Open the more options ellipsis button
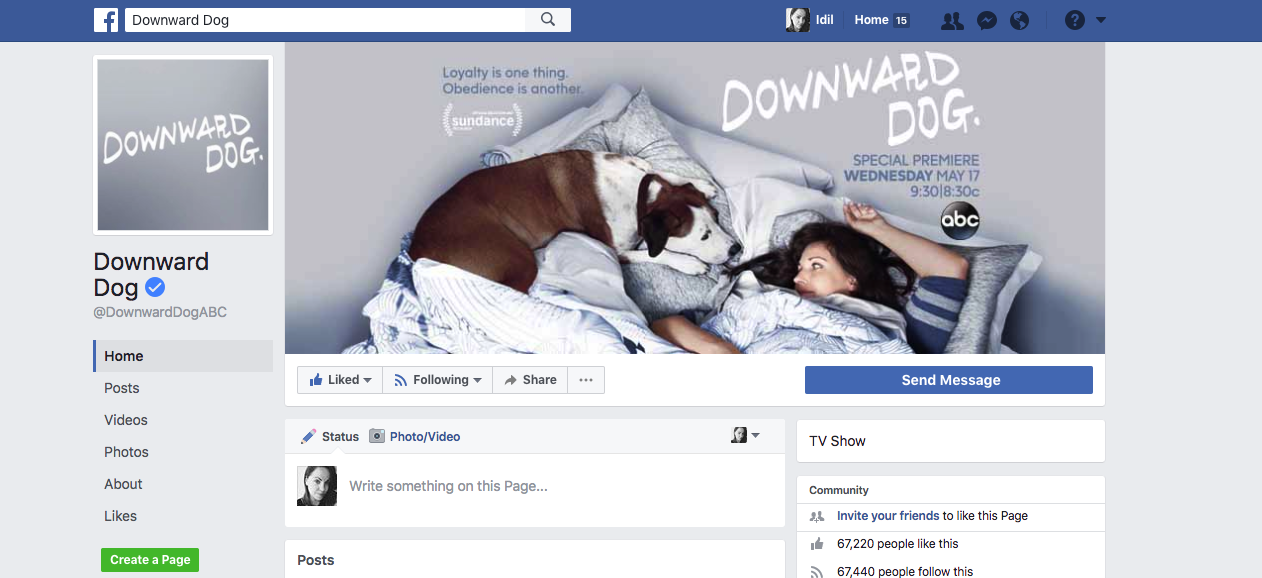This screenshot has width=1262, height=578. coord(586,380)
